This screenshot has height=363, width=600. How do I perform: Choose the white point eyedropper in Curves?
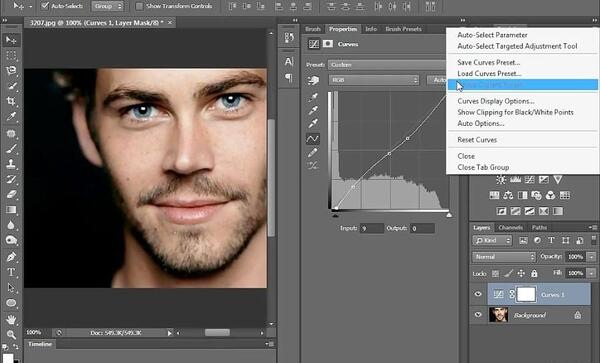(313, 123)
